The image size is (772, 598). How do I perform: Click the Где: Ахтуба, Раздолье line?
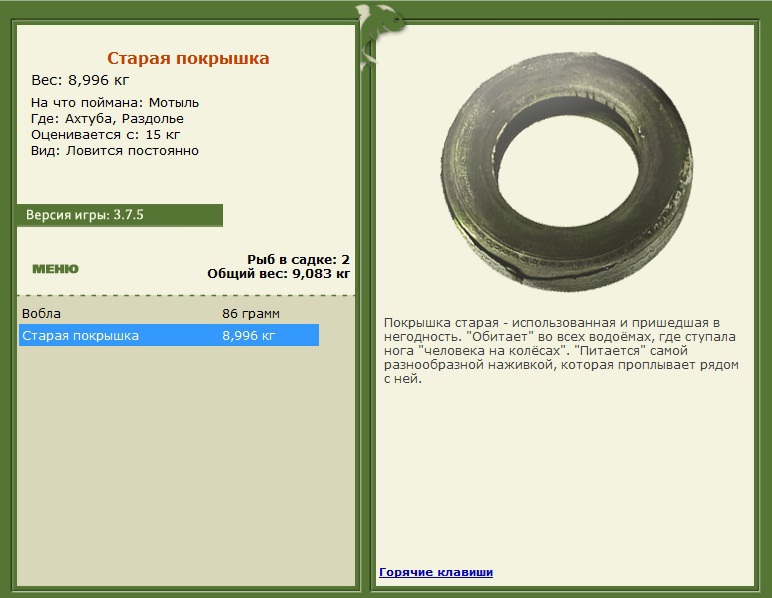(107, 119)
